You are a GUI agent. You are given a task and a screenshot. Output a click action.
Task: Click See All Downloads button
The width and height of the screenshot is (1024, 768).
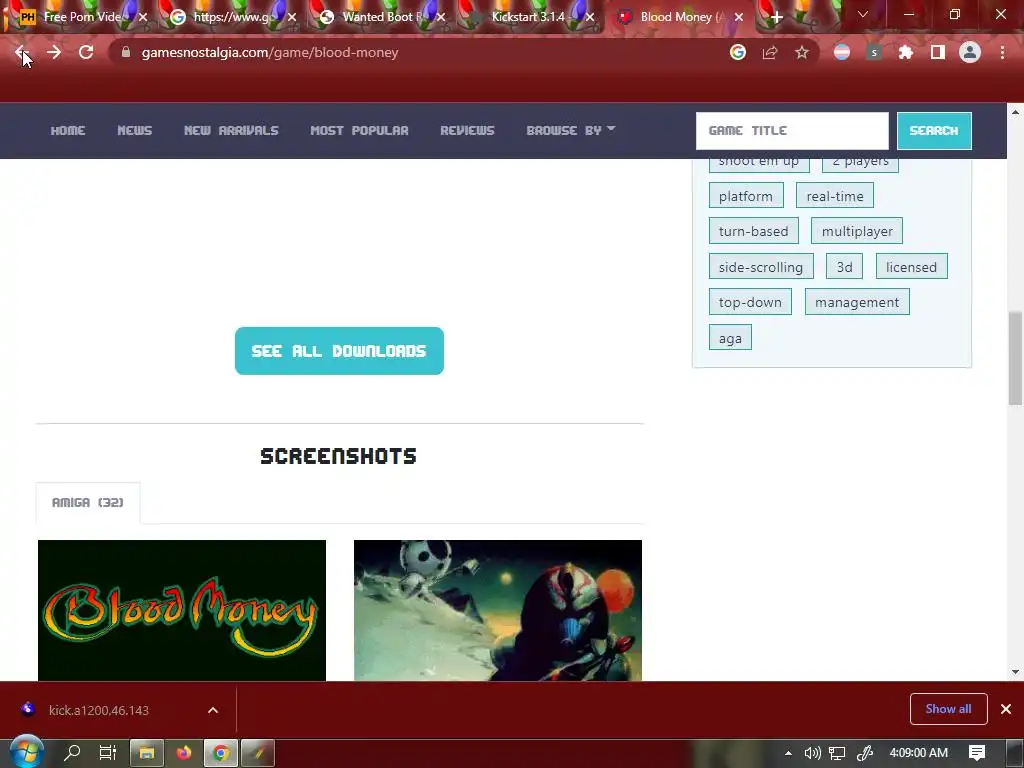coord(339,351)
